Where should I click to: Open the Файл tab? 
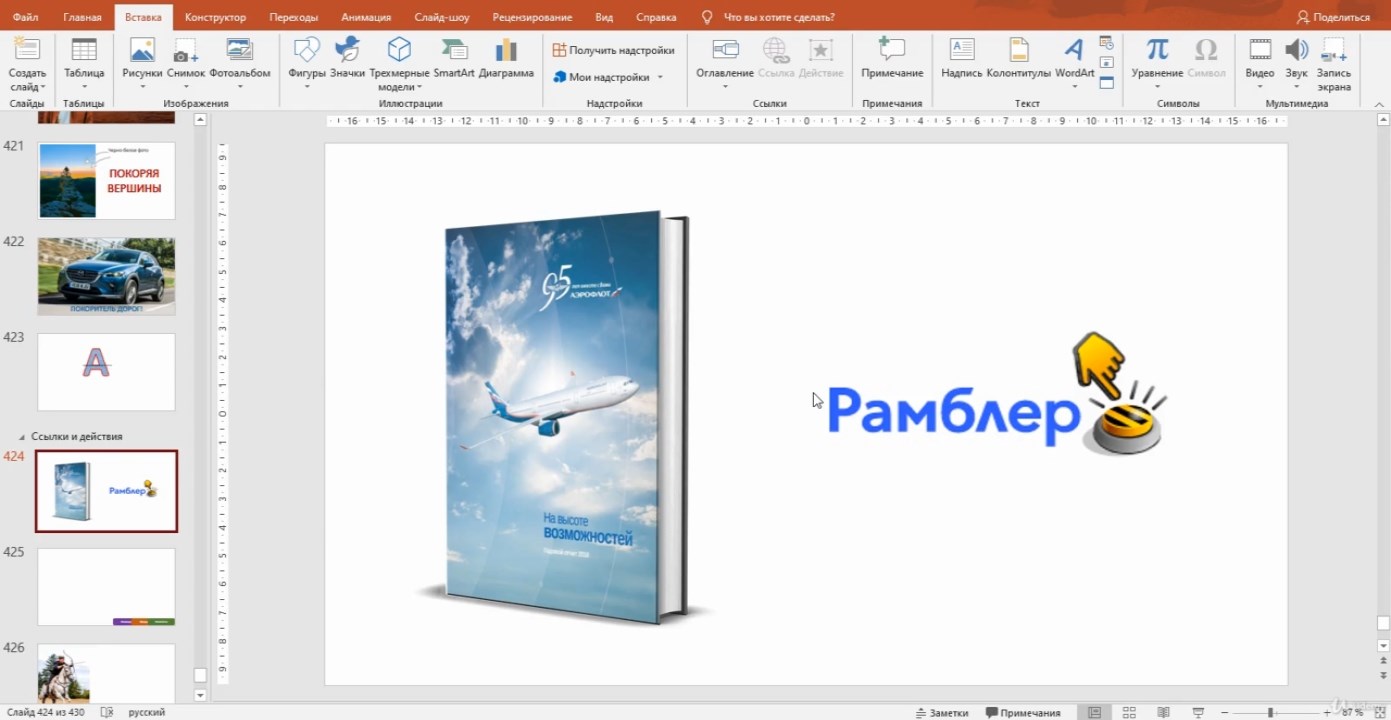(x=25, y=17)
